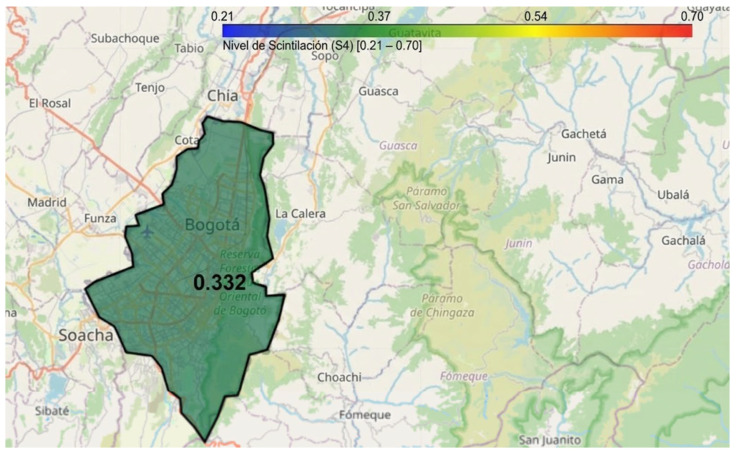Click the Cota town label
The height and width of the screenshot is (455, 738).
pyautogui.click(x=186, y=140)
